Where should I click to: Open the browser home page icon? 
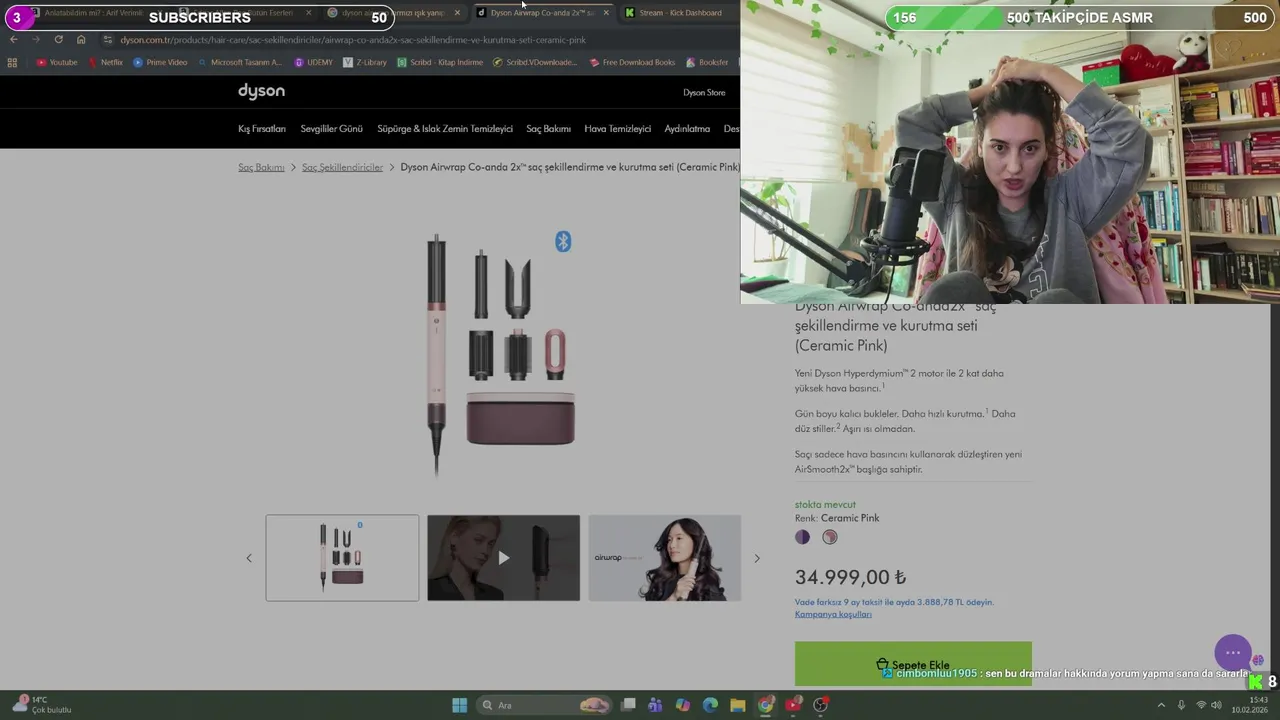(x=81, y=40)
